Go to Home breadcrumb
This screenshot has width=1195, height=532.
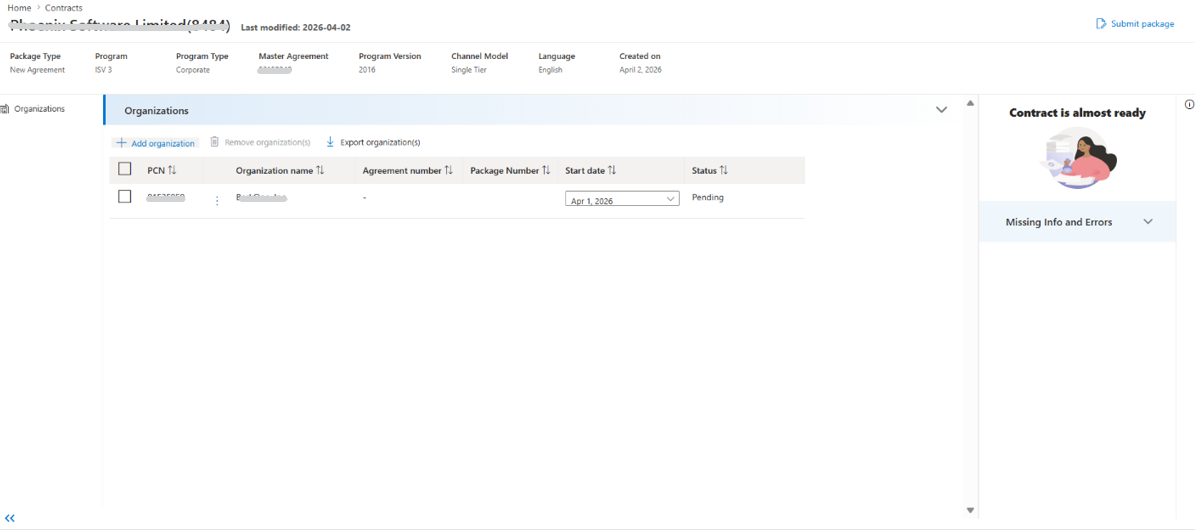(x=19, y=8)
